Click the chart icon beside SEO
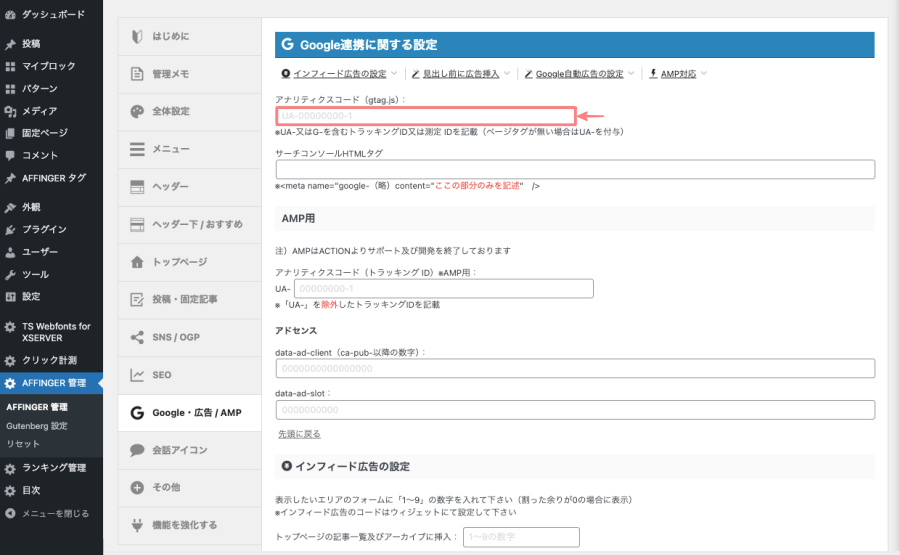This screenshot has width=900, height=555. click(x=137, y=375)
